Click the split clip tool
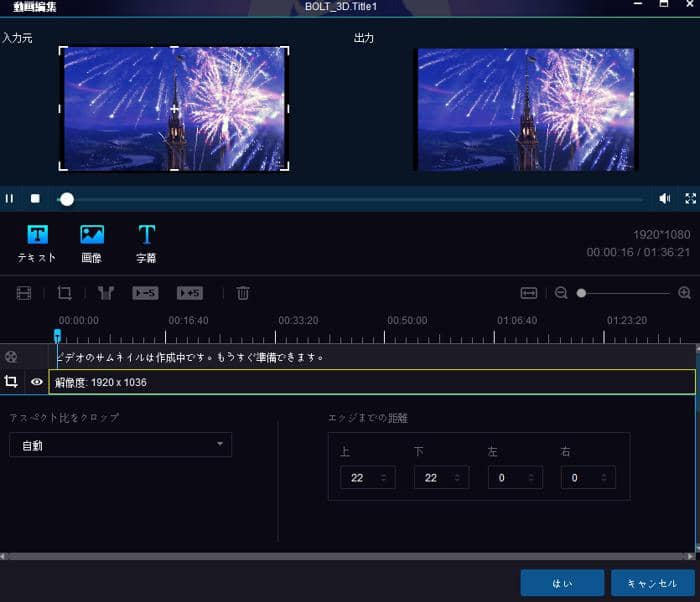 point(106,293)
